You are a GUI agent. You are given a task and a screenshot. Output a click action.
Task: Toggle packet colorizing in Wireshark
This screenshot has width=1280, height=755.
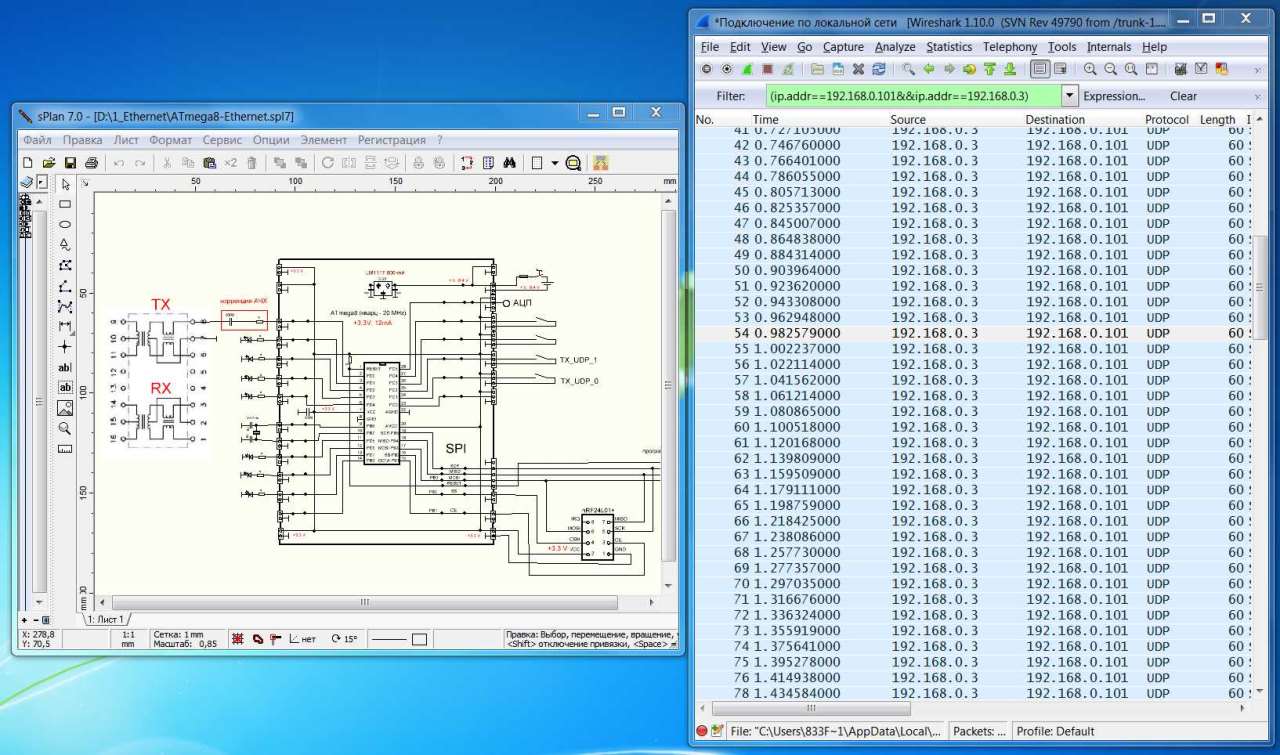pos(1039,69)
